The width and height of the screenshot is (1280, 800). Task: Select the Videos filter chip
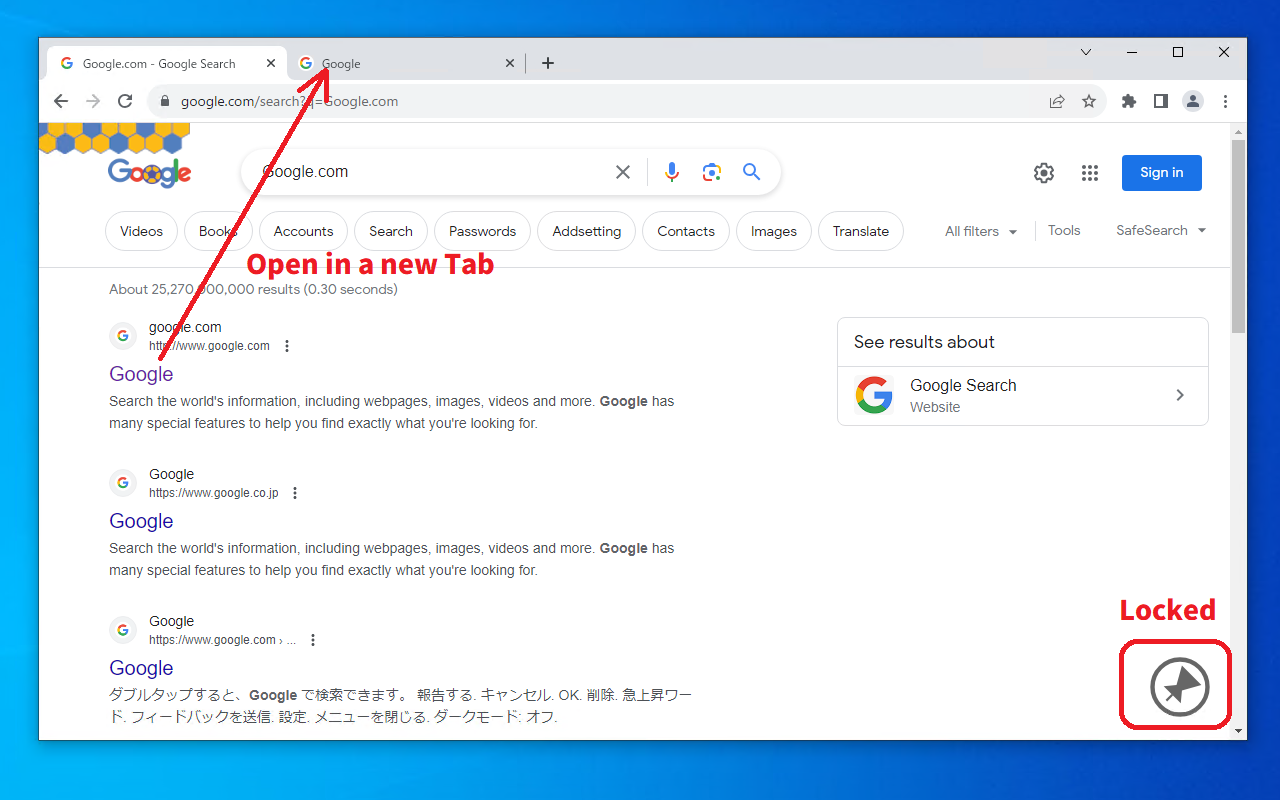141,231
